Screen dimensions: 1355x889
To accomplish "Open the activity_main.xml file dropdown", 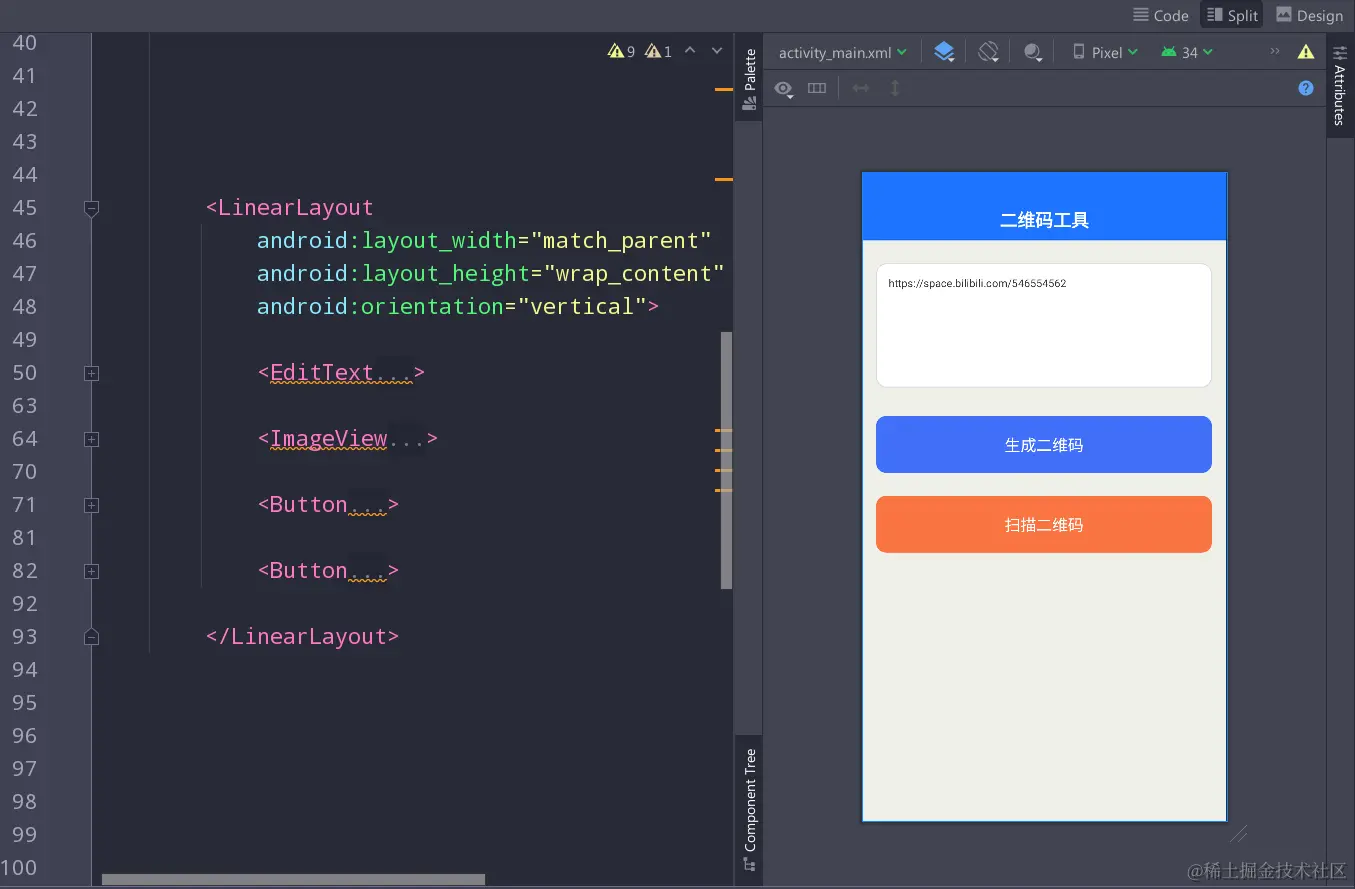I will coord(842,53).
